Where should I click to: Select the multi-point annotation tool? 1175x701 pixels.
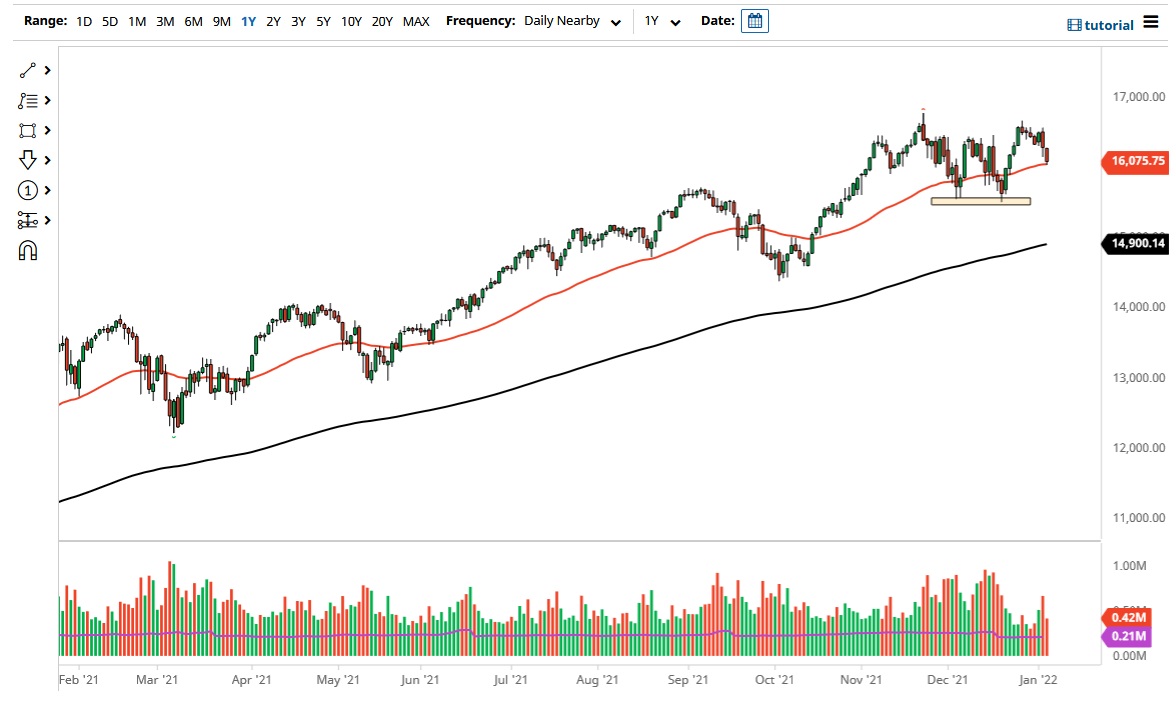point(27,100)
